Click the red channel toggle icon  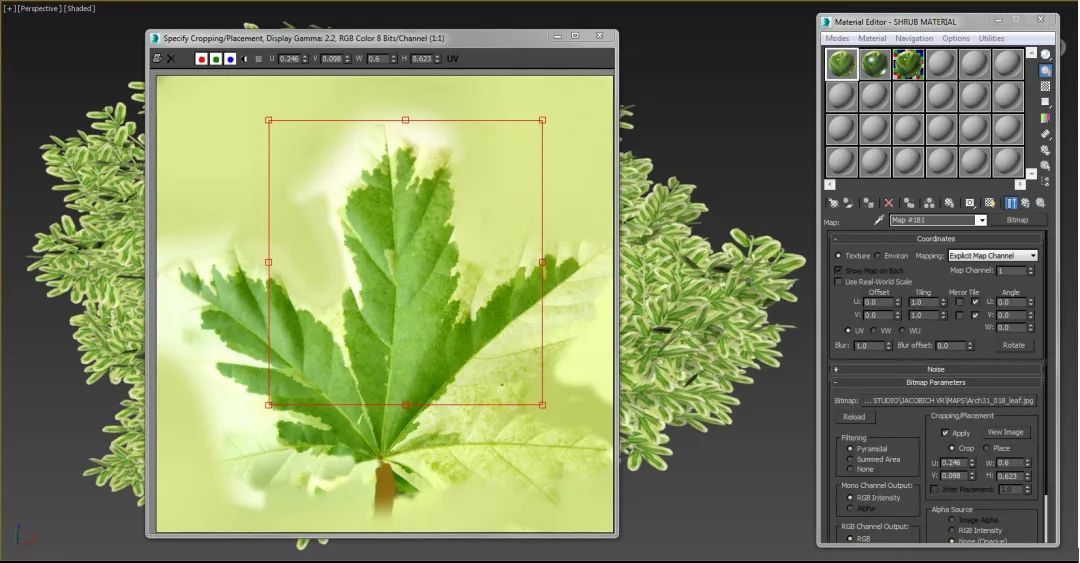coord(201,59)
